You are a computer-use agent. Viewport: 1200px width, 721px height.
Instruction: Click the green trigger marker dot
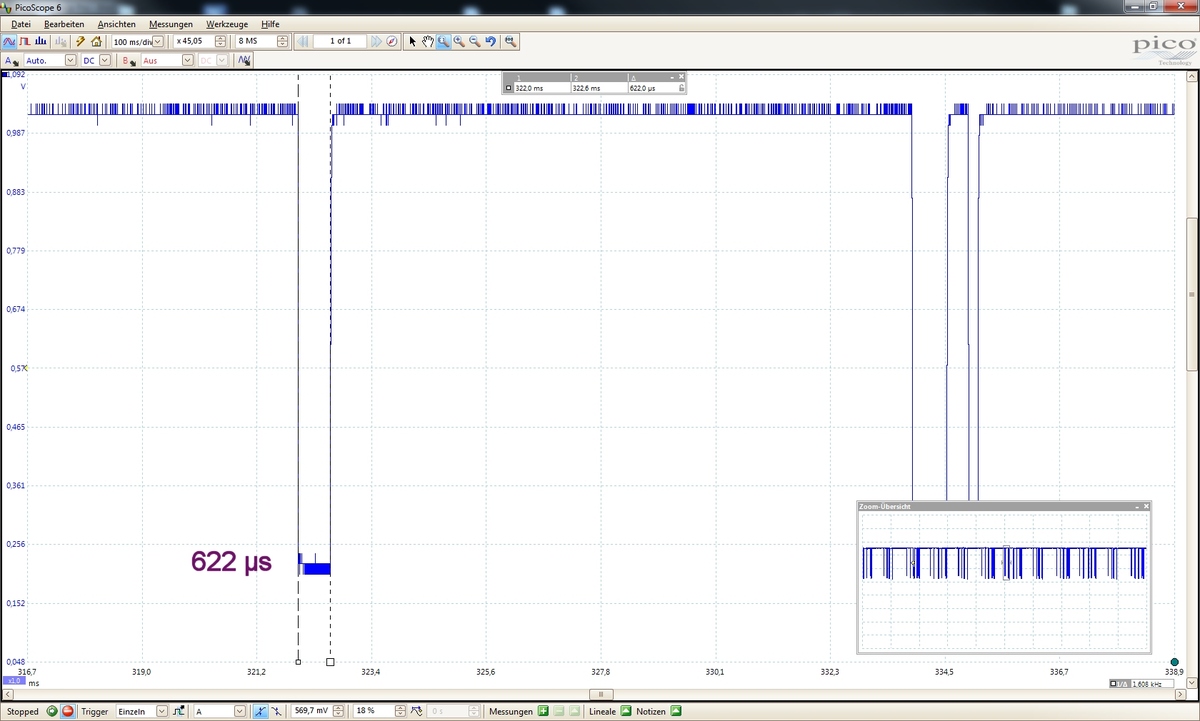coord(1174,661)
